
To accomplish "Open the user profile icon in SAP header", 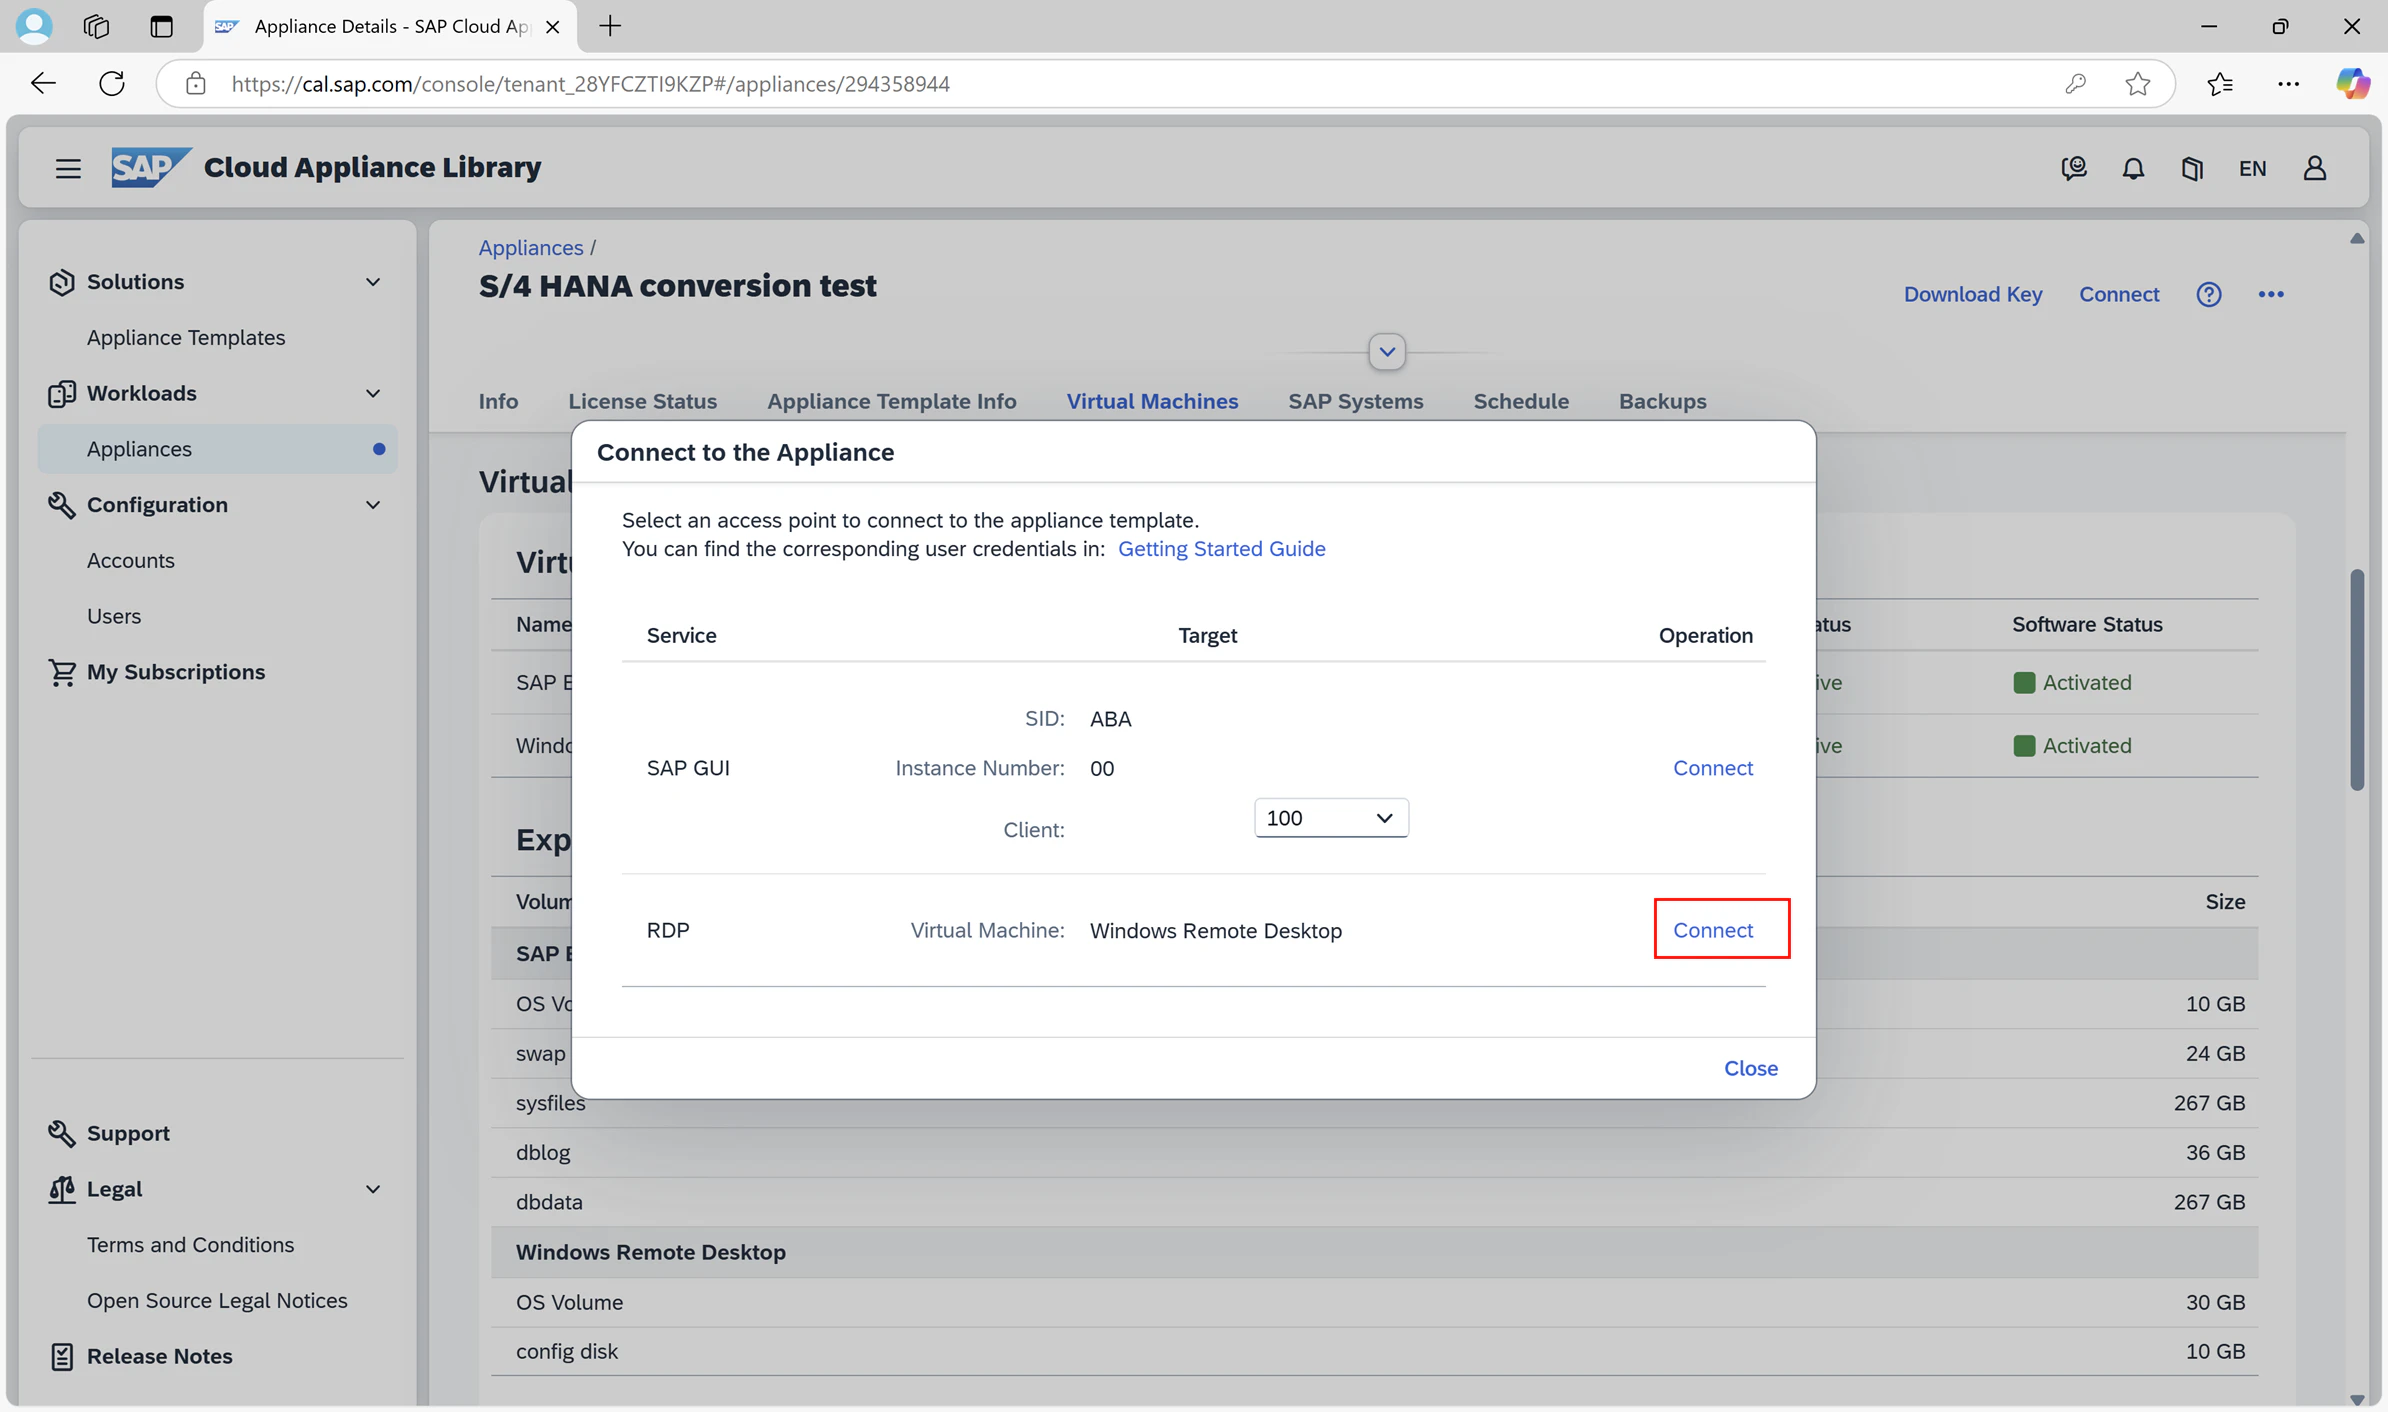I will point(2315,168).
